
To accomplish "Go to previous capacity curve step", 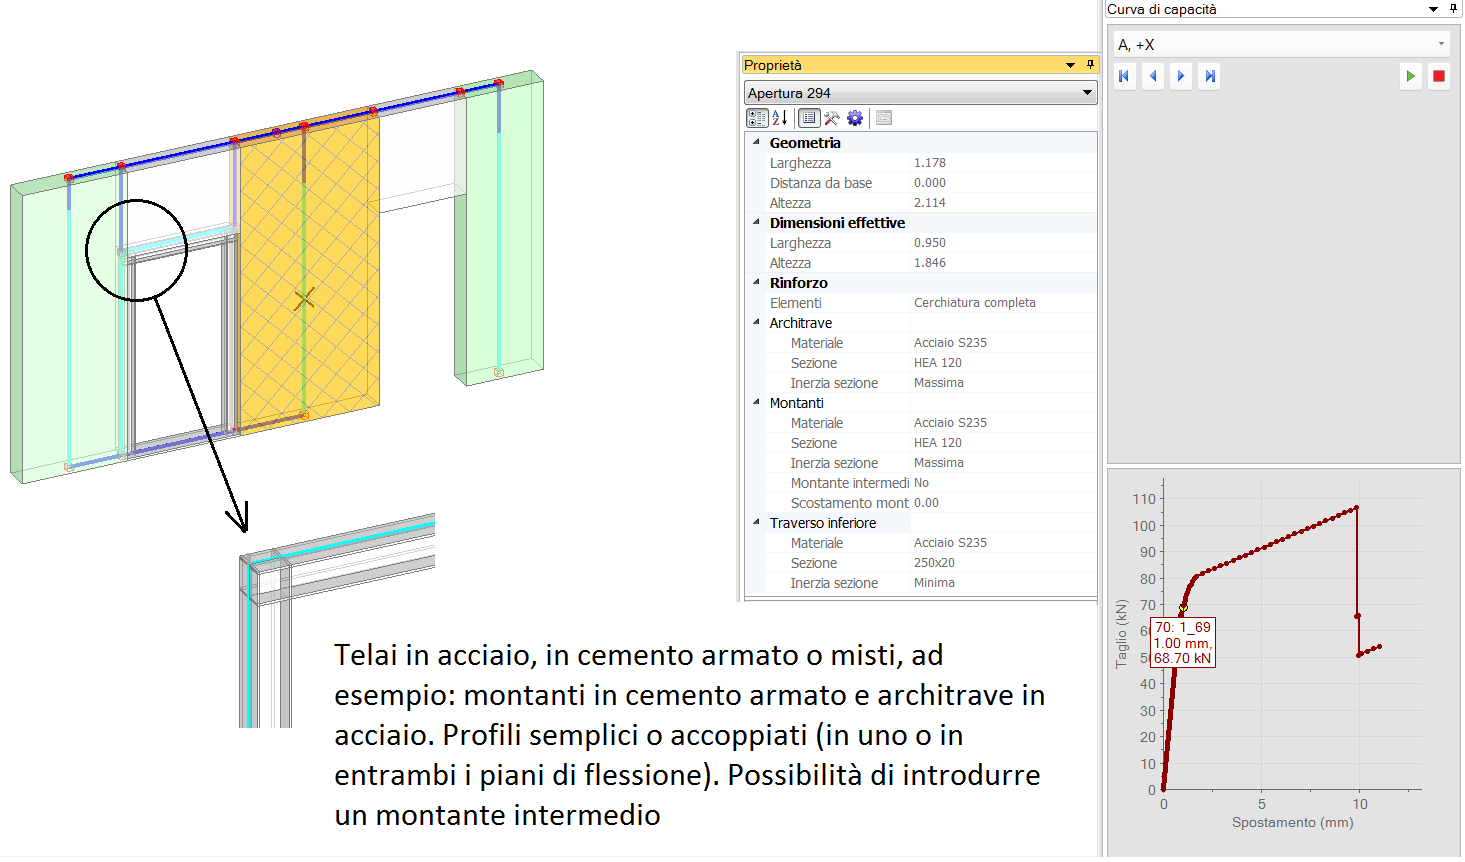I will click(x=1153, y=76).
